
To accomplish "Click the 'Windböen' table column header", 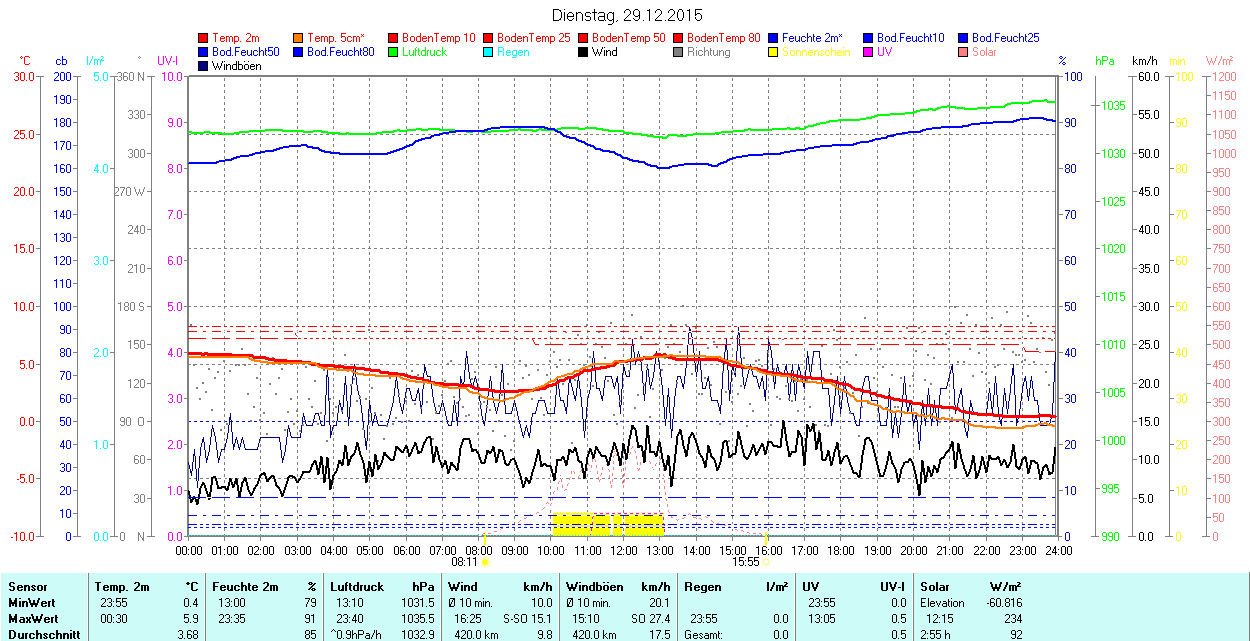I will (x=594, y=587).
